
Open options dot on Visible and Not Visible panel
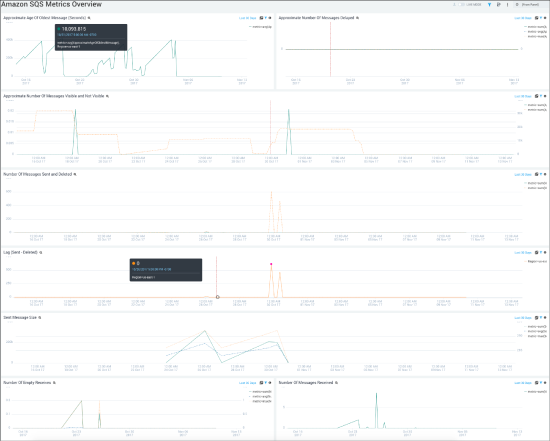(x=545, y=96)
